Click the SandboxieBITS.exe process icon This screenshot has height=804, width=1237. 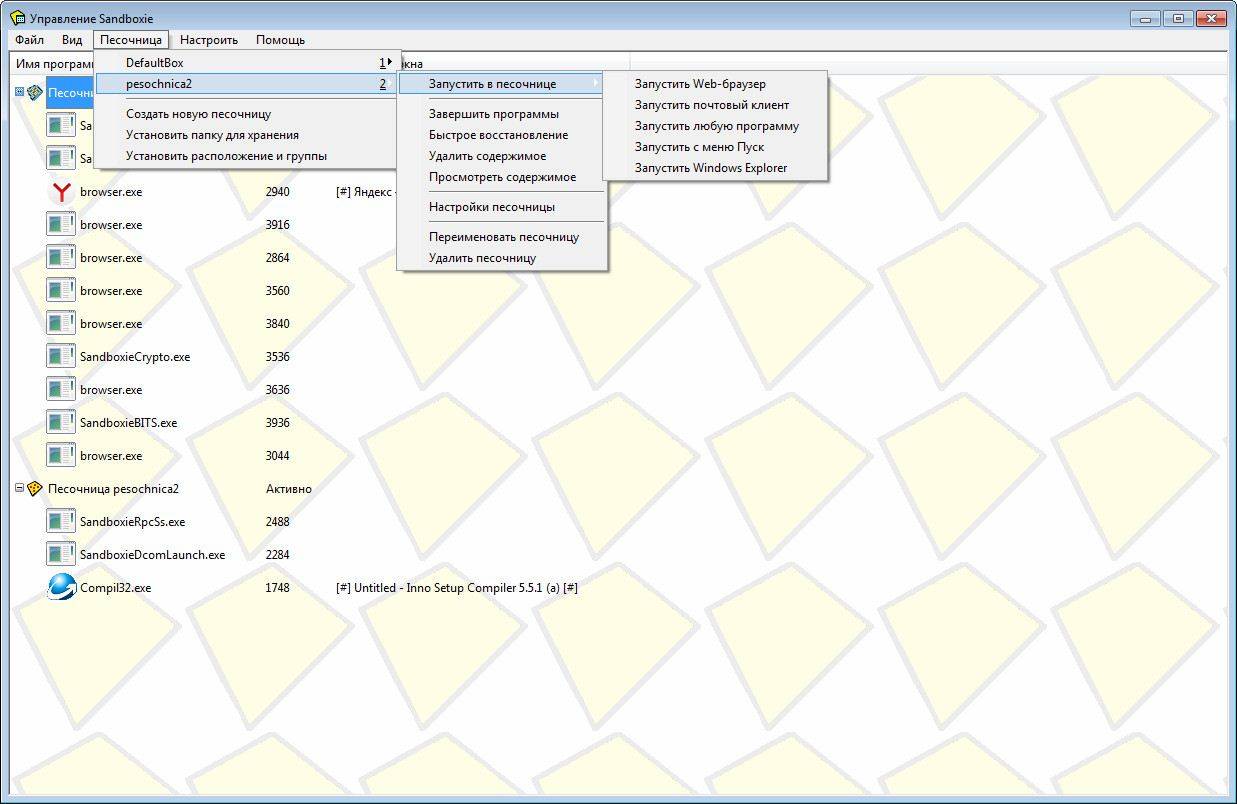[62, 423]
